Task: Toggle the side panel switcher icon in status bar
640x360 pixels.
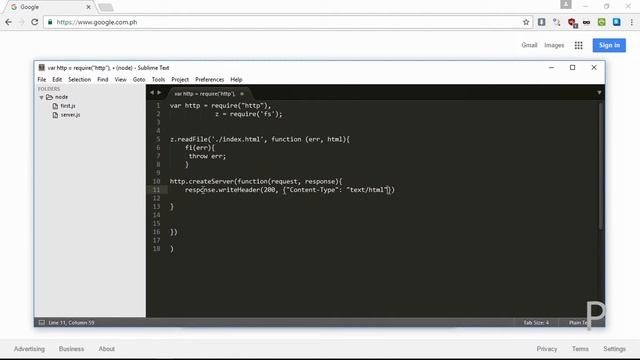Action: pos(41,322)
